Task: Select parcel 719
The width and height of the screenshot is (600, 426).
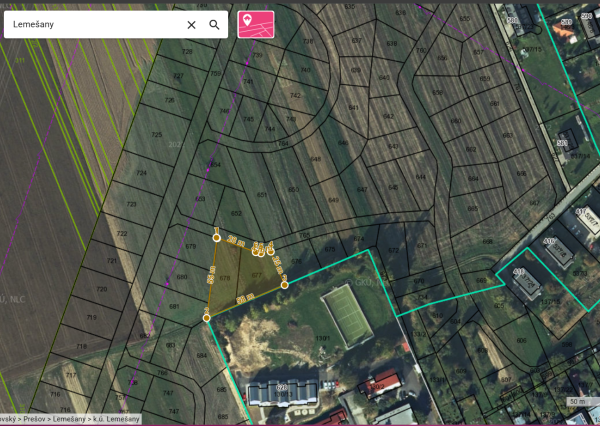Action: (91, 317)
